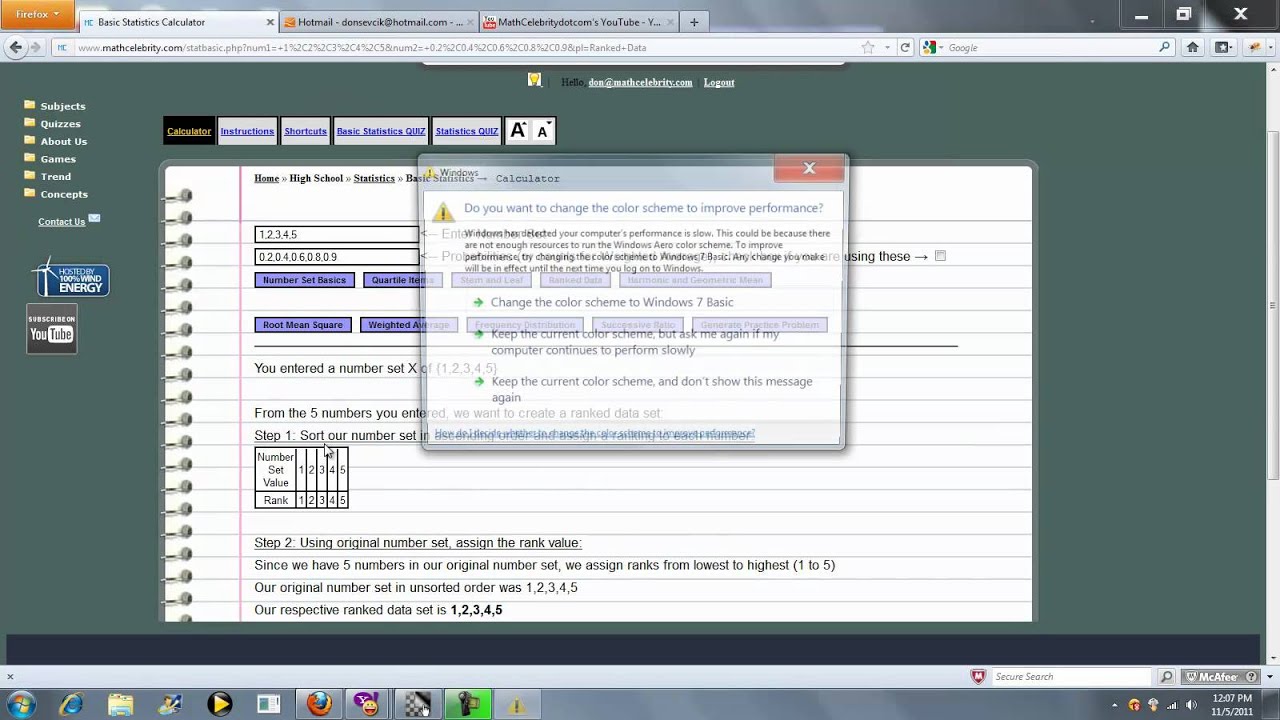Screen dimensions: 1280x720
Task: Open the media player taskbar icon
Action: [x=220, y=704]
